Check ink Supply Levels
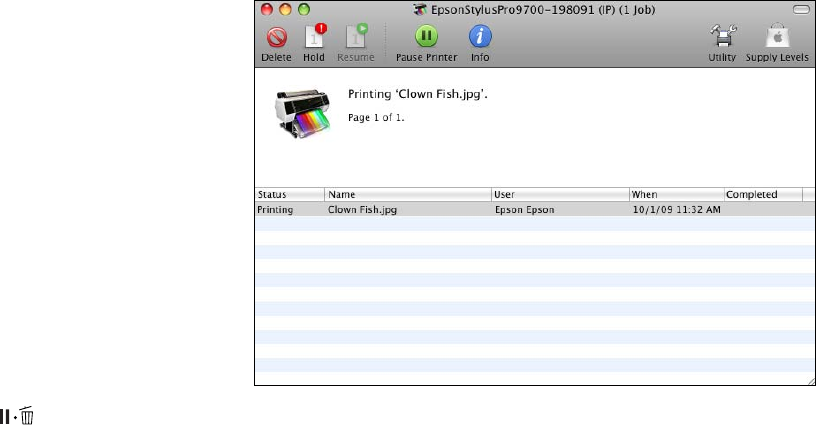Screen dimensions: 816x426 (777, 36)
